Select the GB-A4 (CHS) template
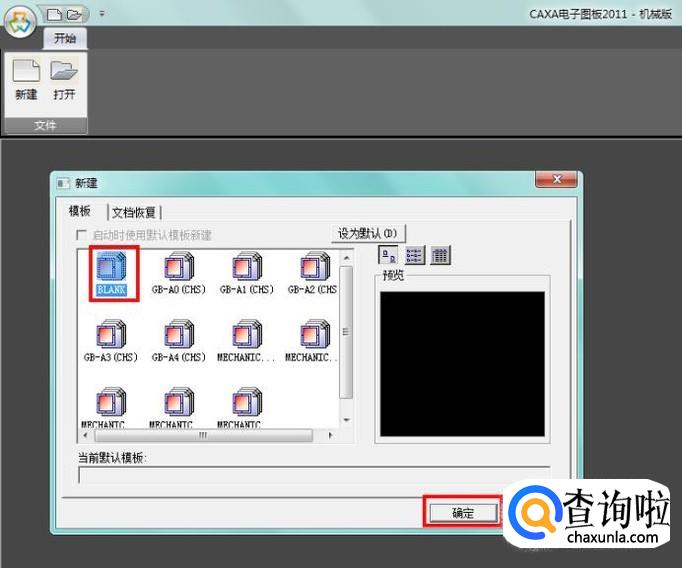Viewport: 682px width, 568px height. 179,341
